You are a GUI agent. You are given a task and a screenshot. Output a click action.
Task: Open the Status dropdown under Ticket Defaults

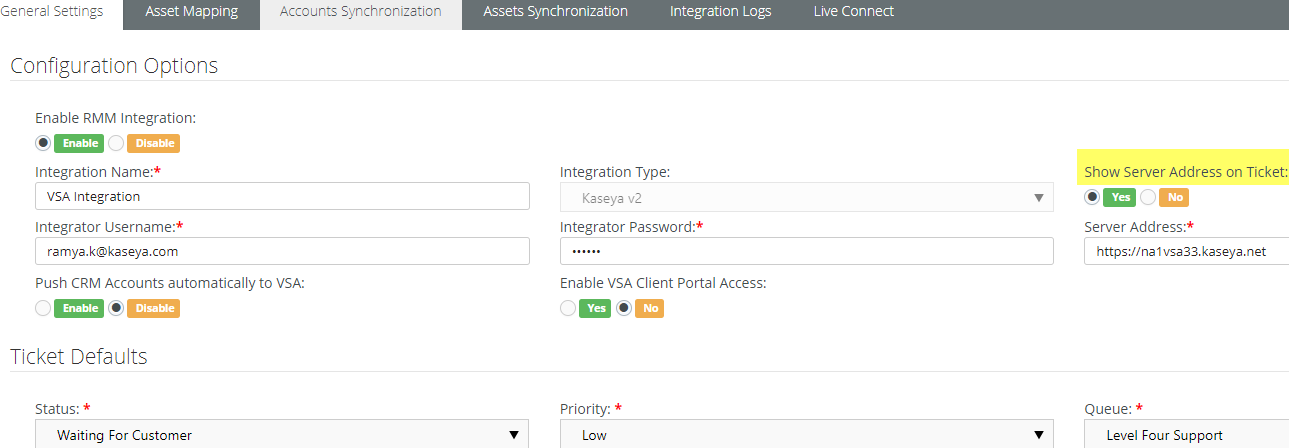coord(281,435)
